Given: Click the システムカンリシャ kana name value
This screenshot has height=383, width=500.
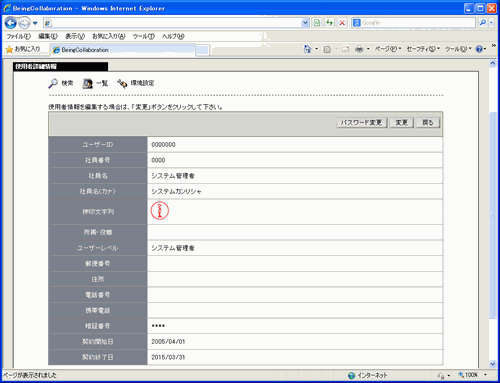Looking at the screenshot, I should coord(176,192).
